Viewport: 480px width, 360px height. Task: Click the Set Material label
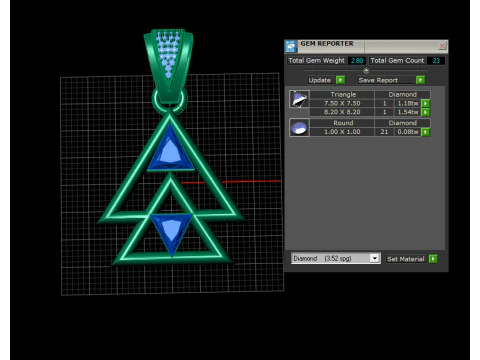click(406, 259)
